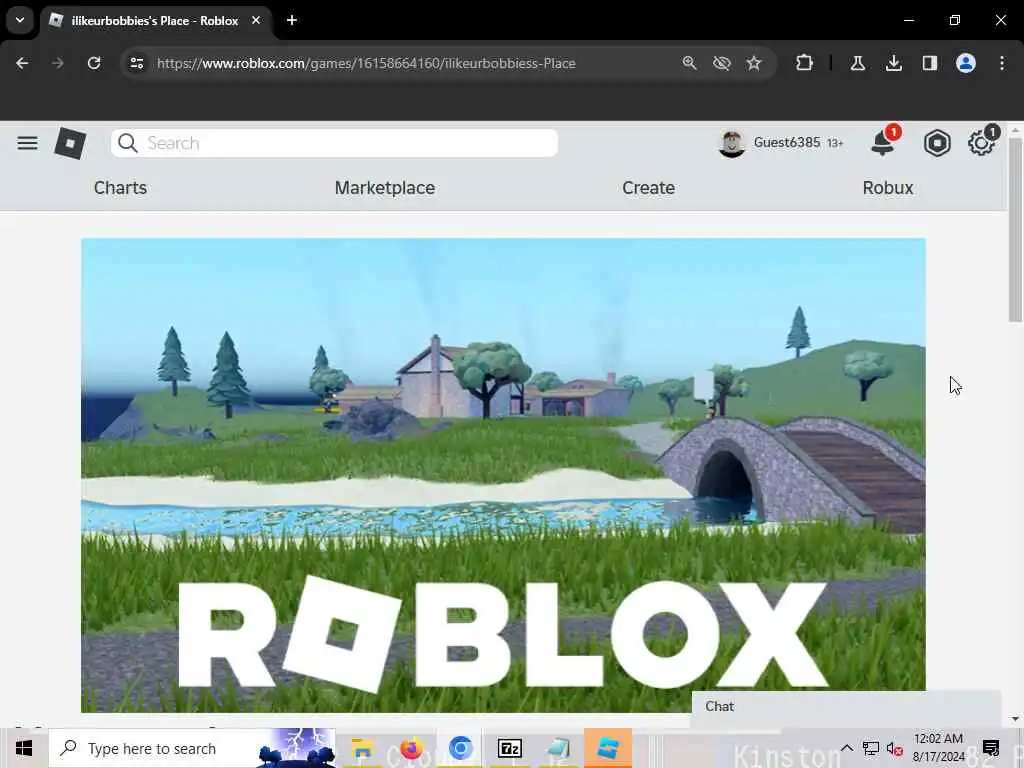The width and height of the screenshot is (1024, 768).
Task: Open Chrome Labs flask icon
Action: click(x=857, y=63)
